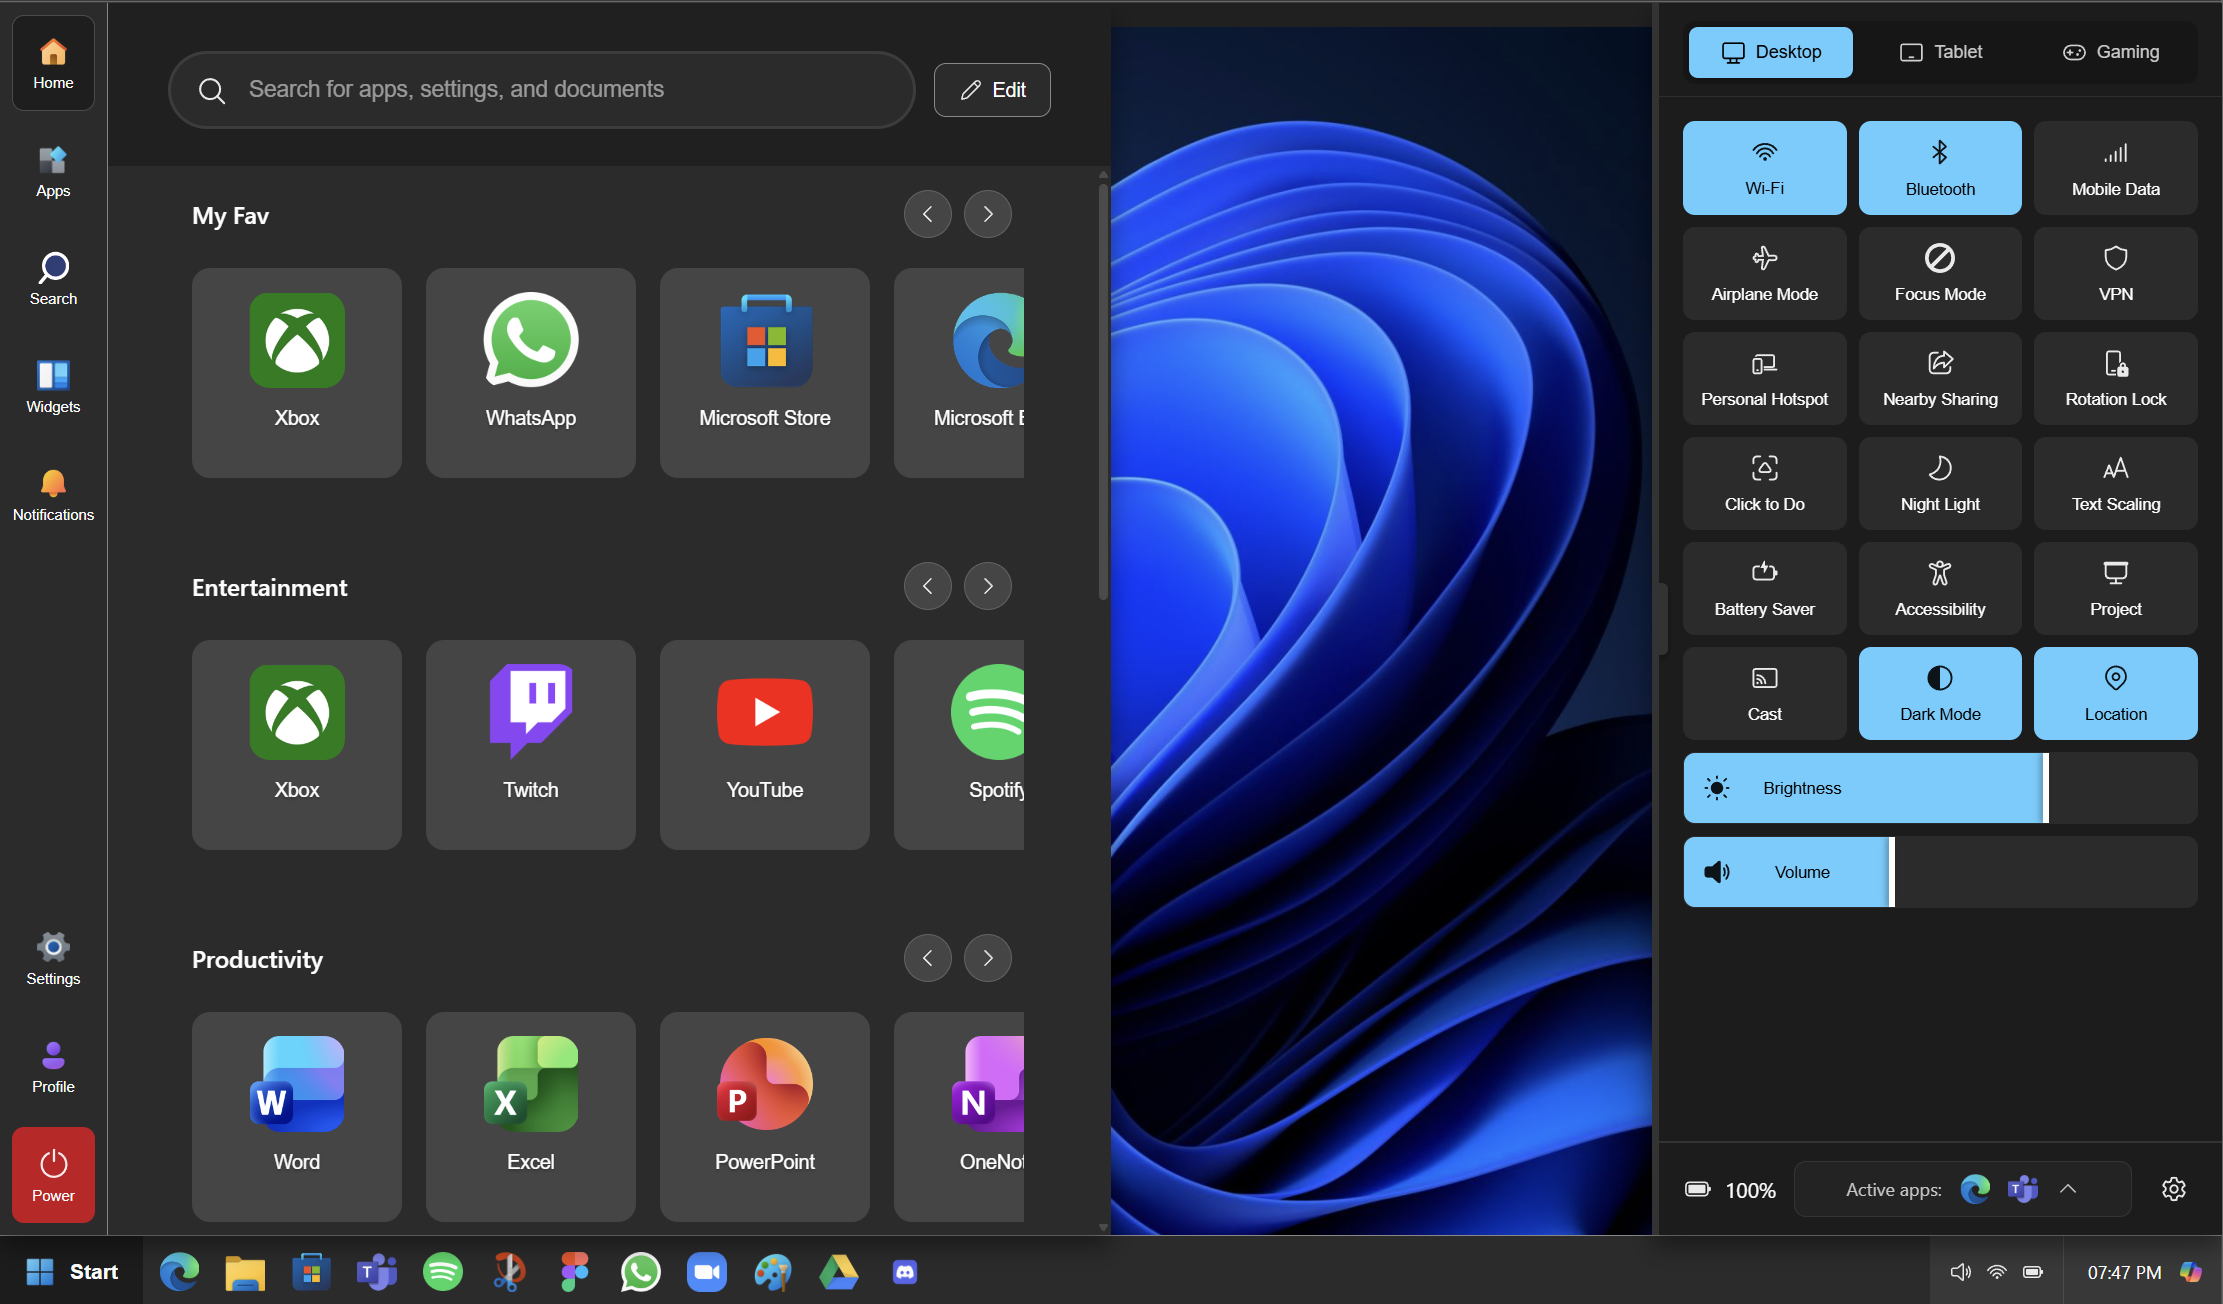Select the Gaming mode tab
The image size is (2223, 1304).
click(2110, 52)
